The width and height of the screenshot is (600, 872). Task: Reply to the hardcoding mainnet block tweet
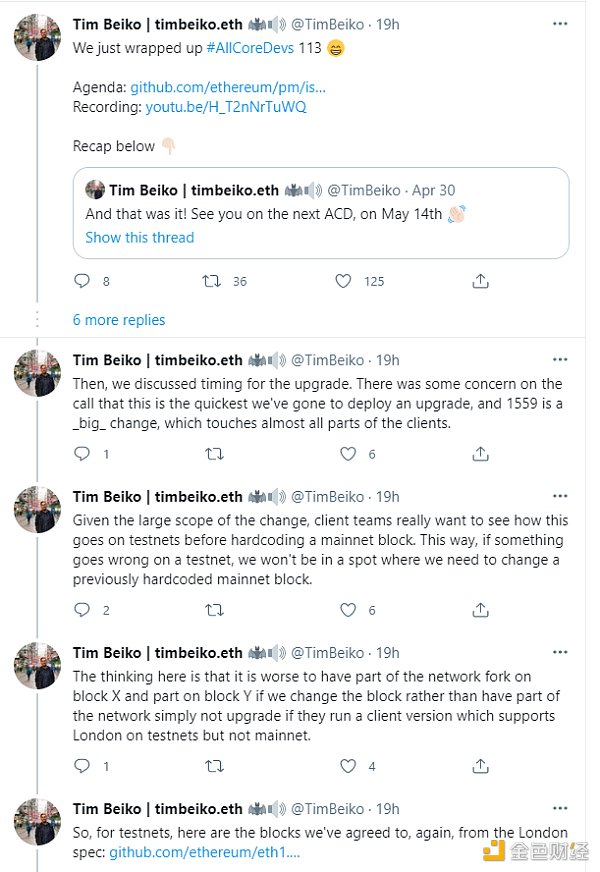tap(82, 609)
